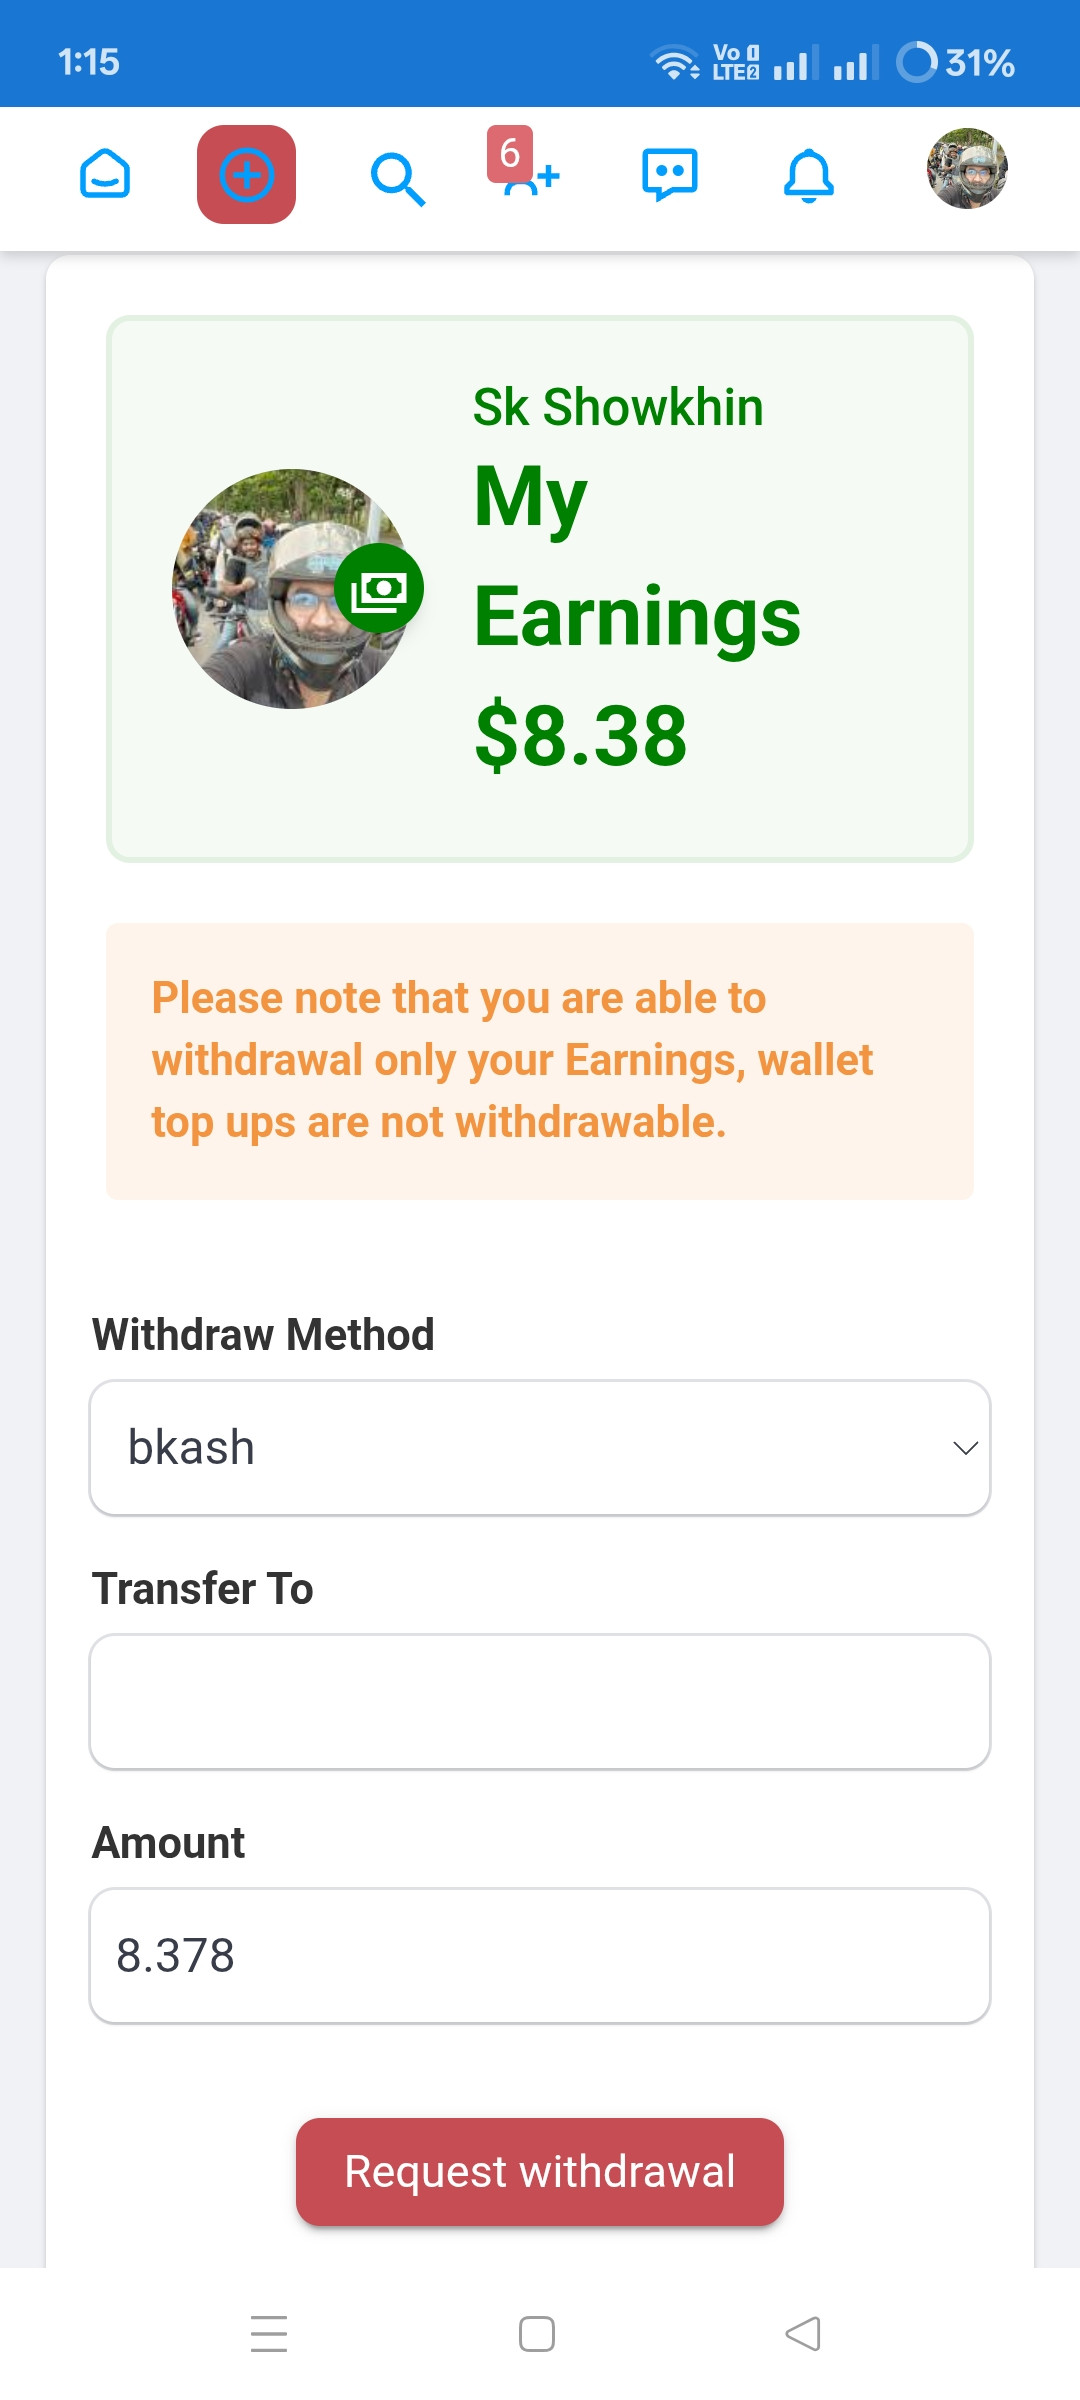The width and height of the screenshot is (1080, 2400).
Task: Tap the Android recent apps menu button
Action: pyautogui.click(x=269, y=2334)
